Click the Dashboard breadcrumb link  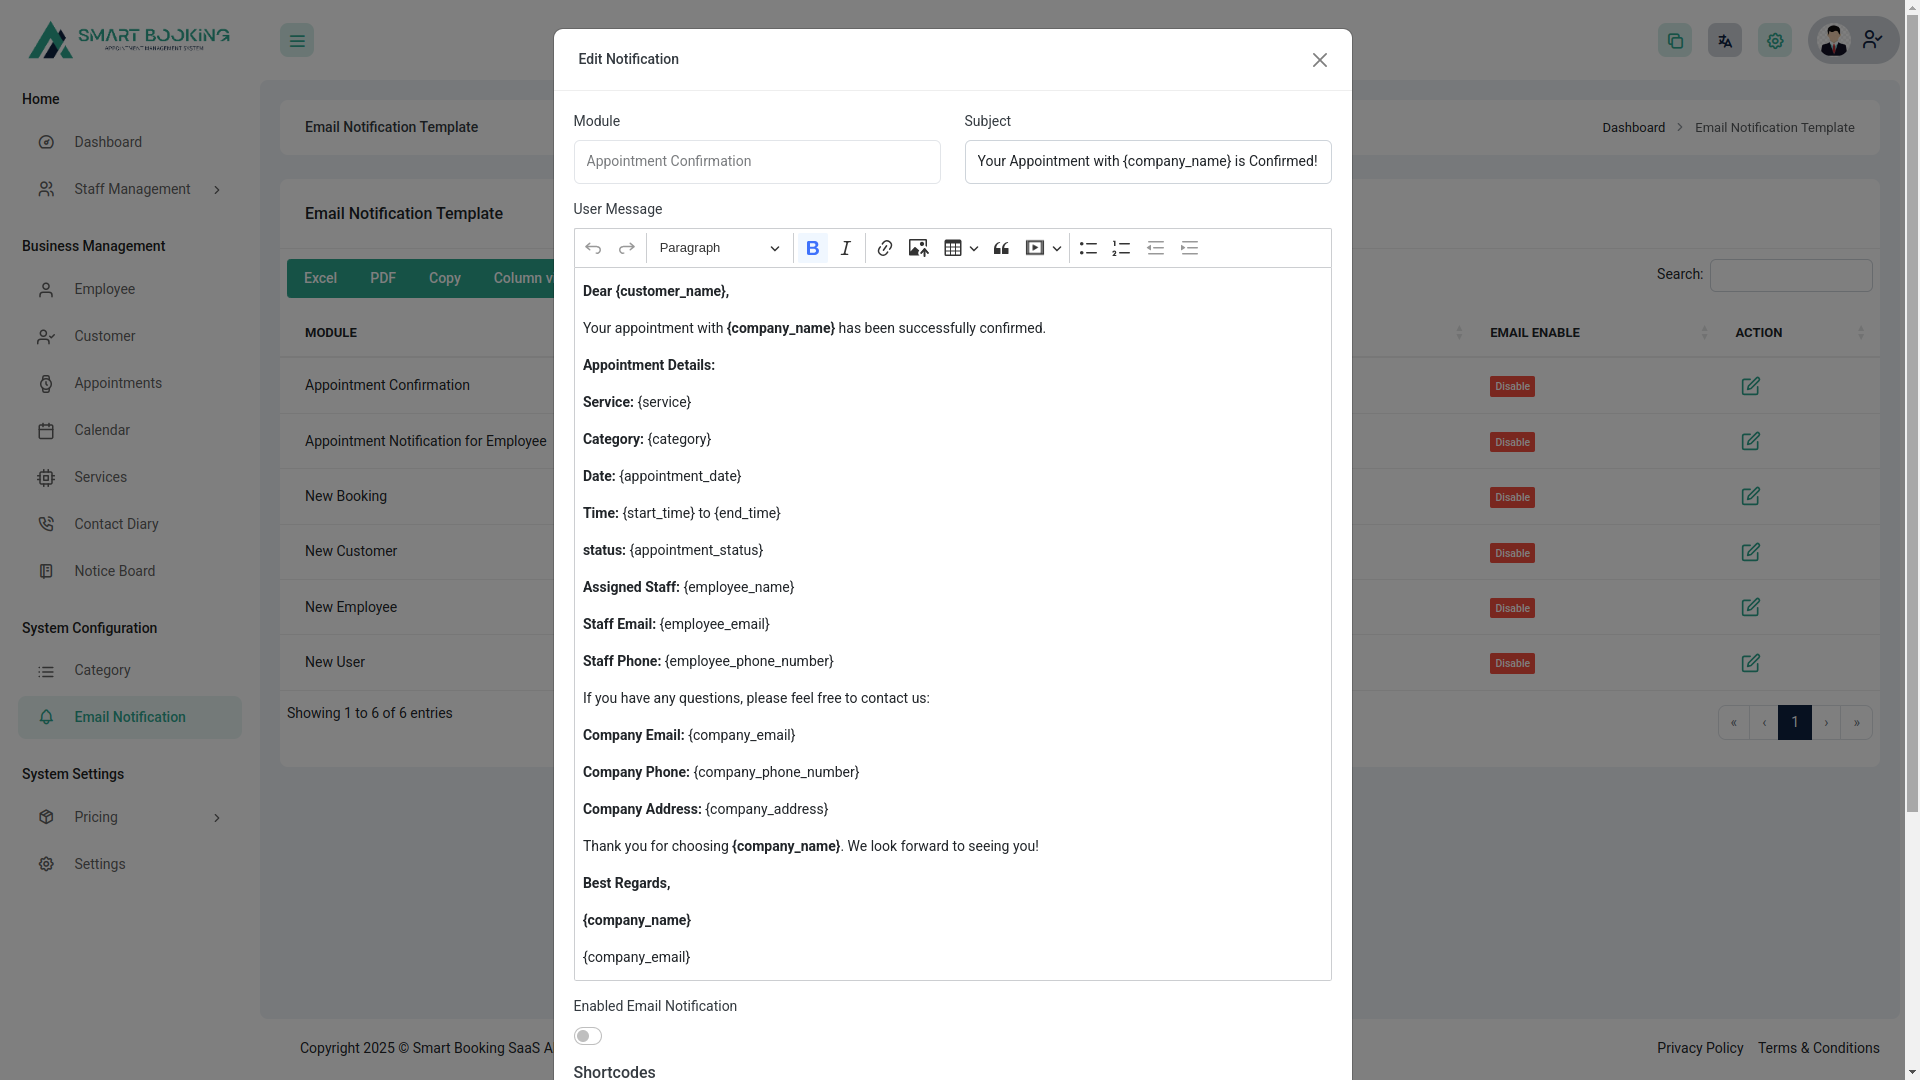click(1633, 127)
